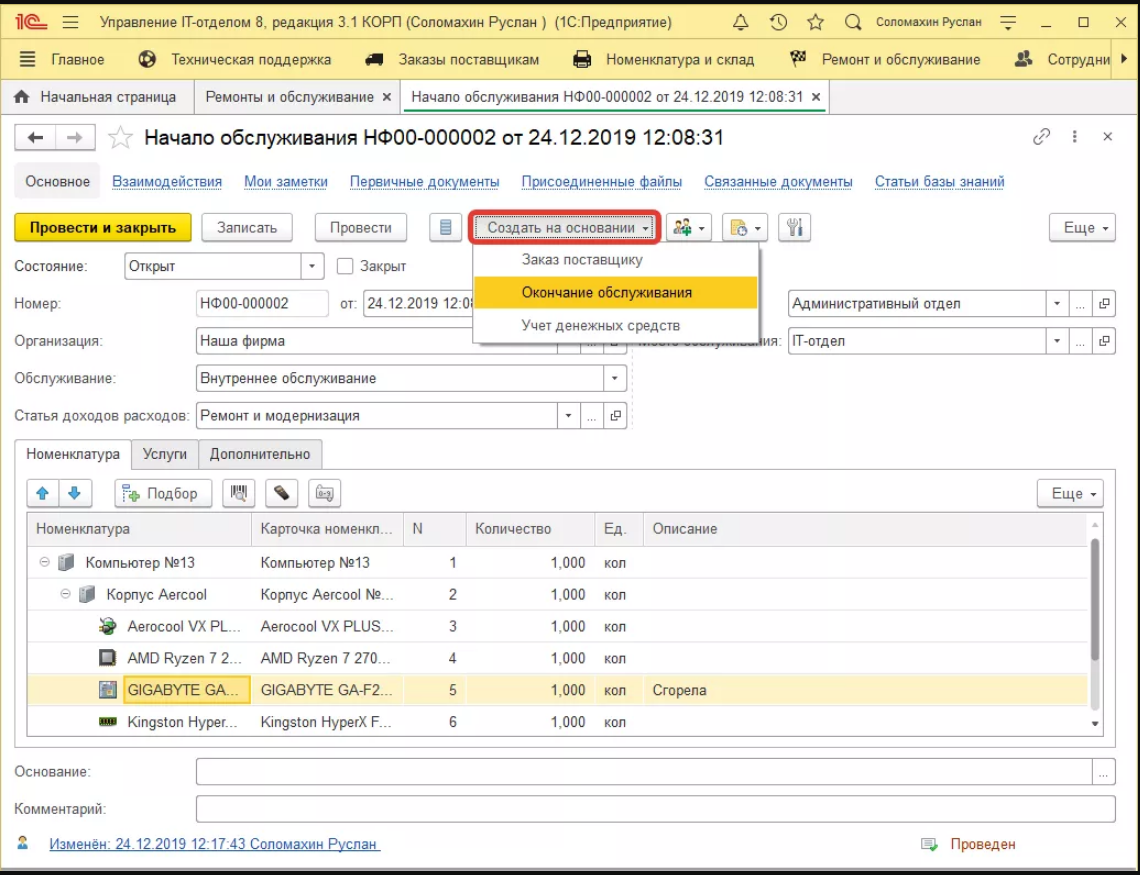Screen dimensions: 1140x875
Task: Collapse the Корпус Aercool tree node
Action: (66, 595)
